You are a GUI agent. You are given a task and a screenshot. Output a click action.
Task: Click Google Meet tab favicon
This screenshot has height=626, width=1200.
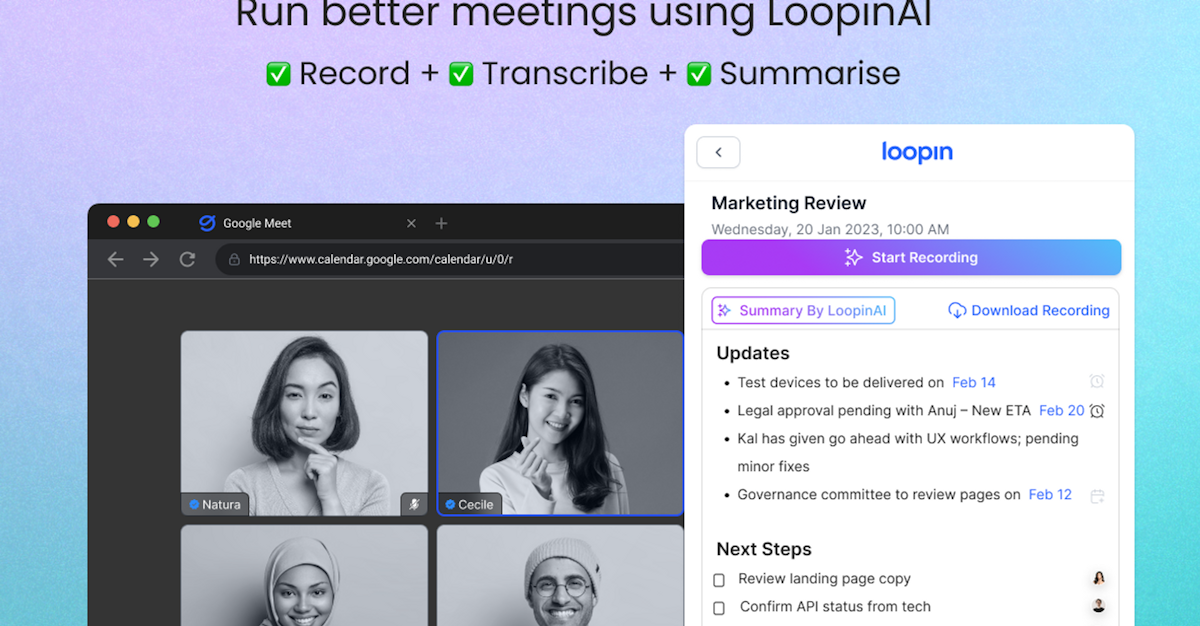[x=207, y=223]
